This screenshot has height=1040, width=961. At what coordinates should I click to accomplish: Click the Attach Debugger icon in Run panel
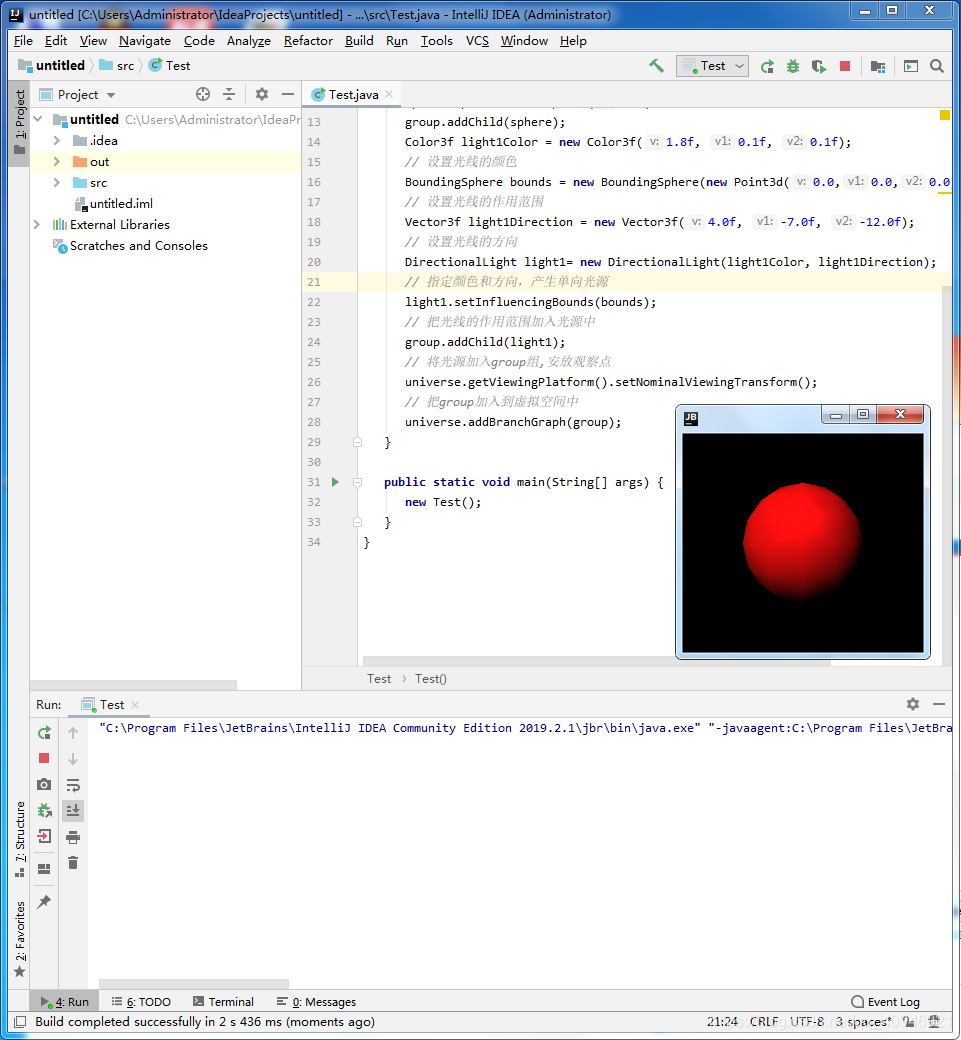pos(44,811)
